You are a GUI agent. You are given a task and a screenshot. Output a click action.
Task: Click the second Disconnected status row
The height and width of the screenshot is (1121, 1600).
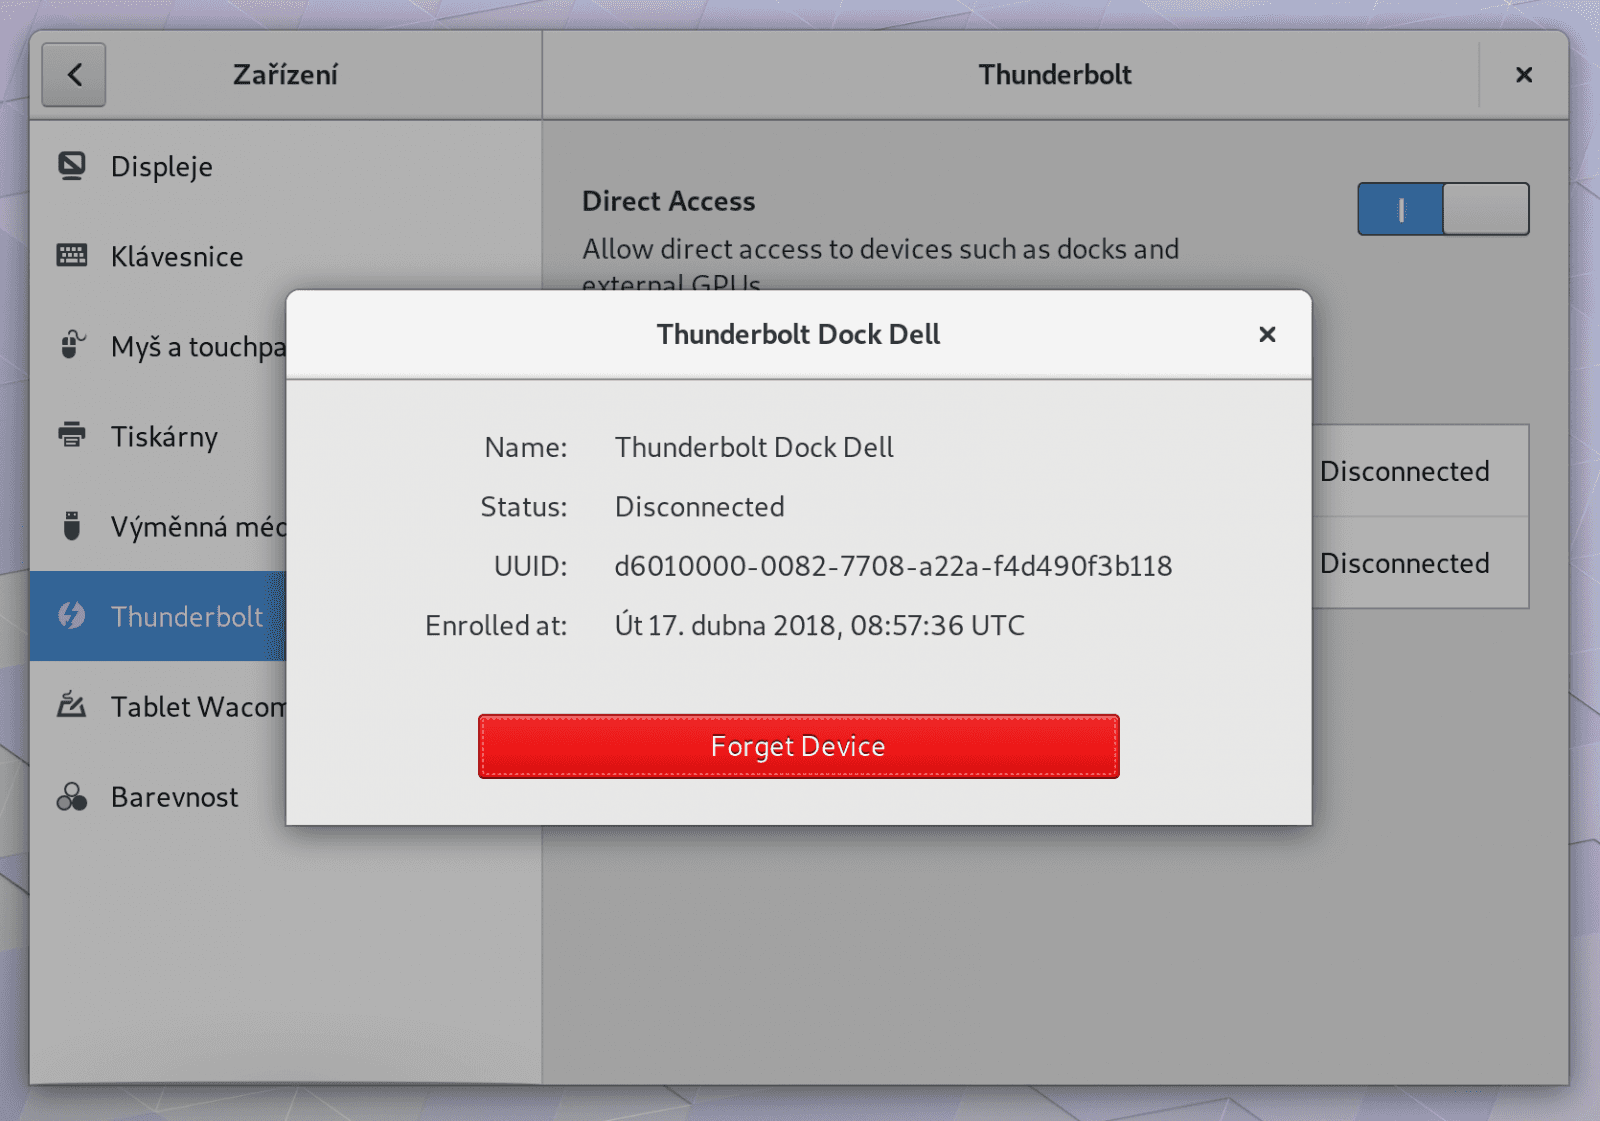(1405, 563)
